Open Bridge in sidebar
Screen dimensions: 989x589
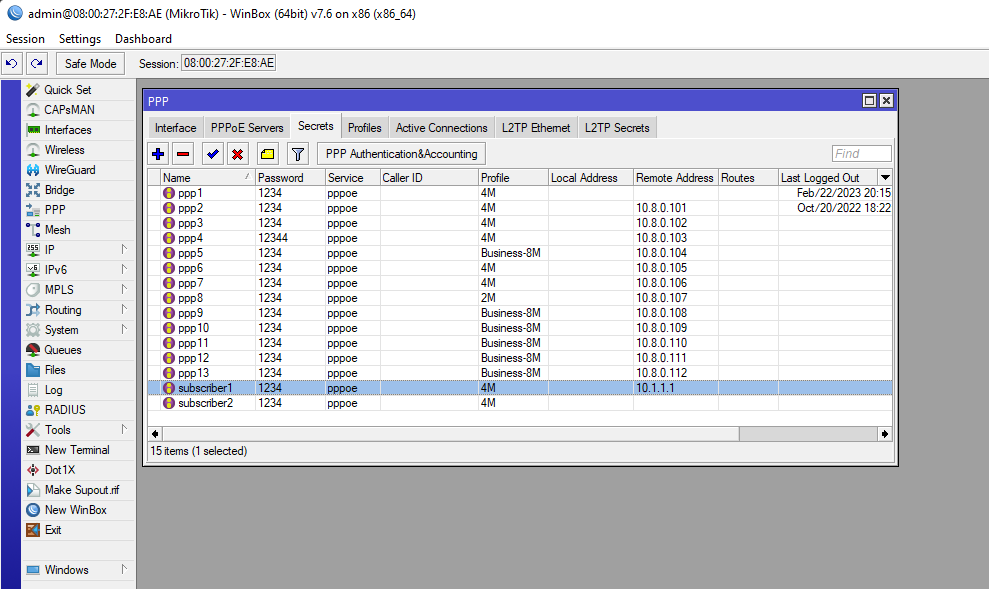[79, 190]
